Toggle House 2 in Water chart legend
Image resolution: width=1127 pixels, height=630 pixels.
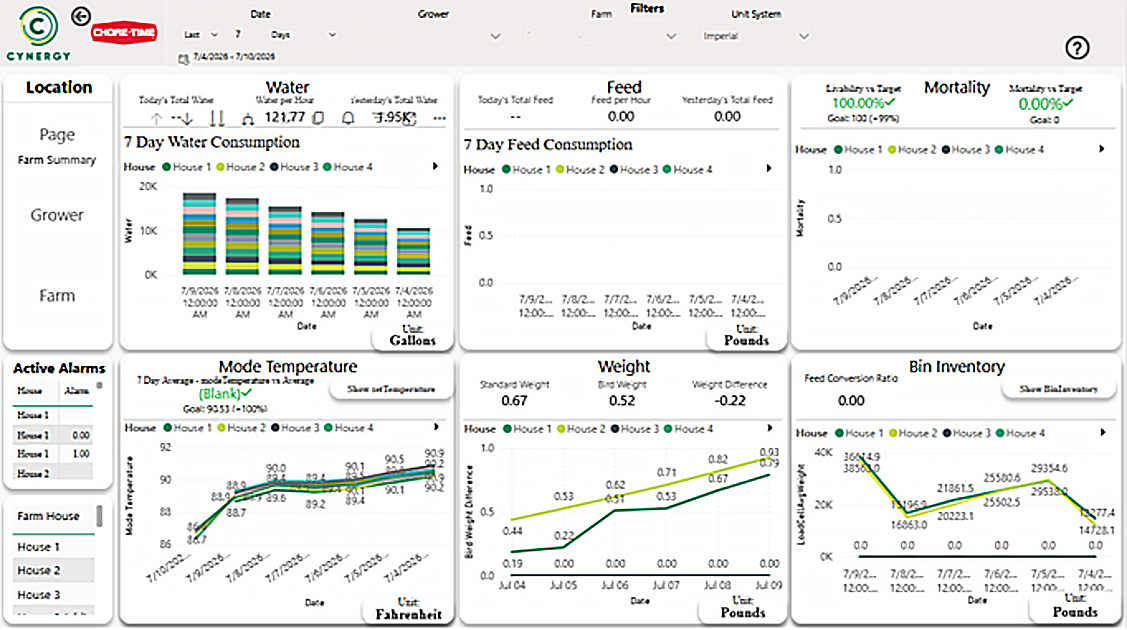pos(241,167)
